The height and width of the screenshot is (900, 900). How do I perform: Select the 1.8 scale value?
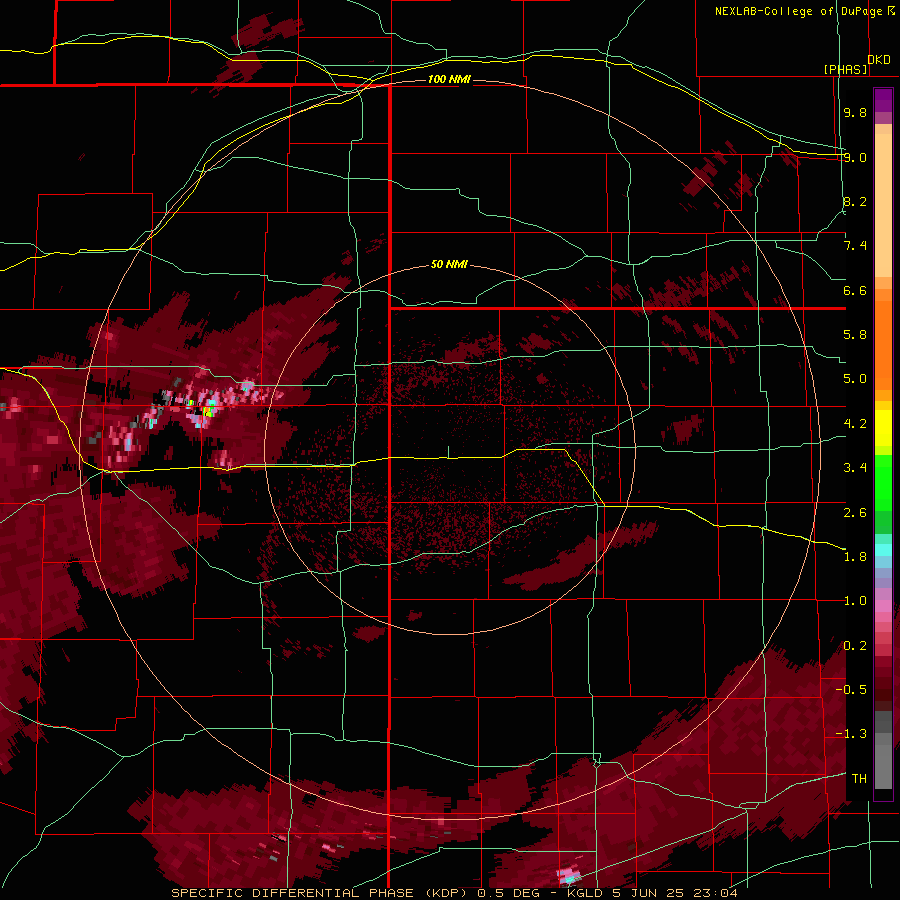click(855, 556)
